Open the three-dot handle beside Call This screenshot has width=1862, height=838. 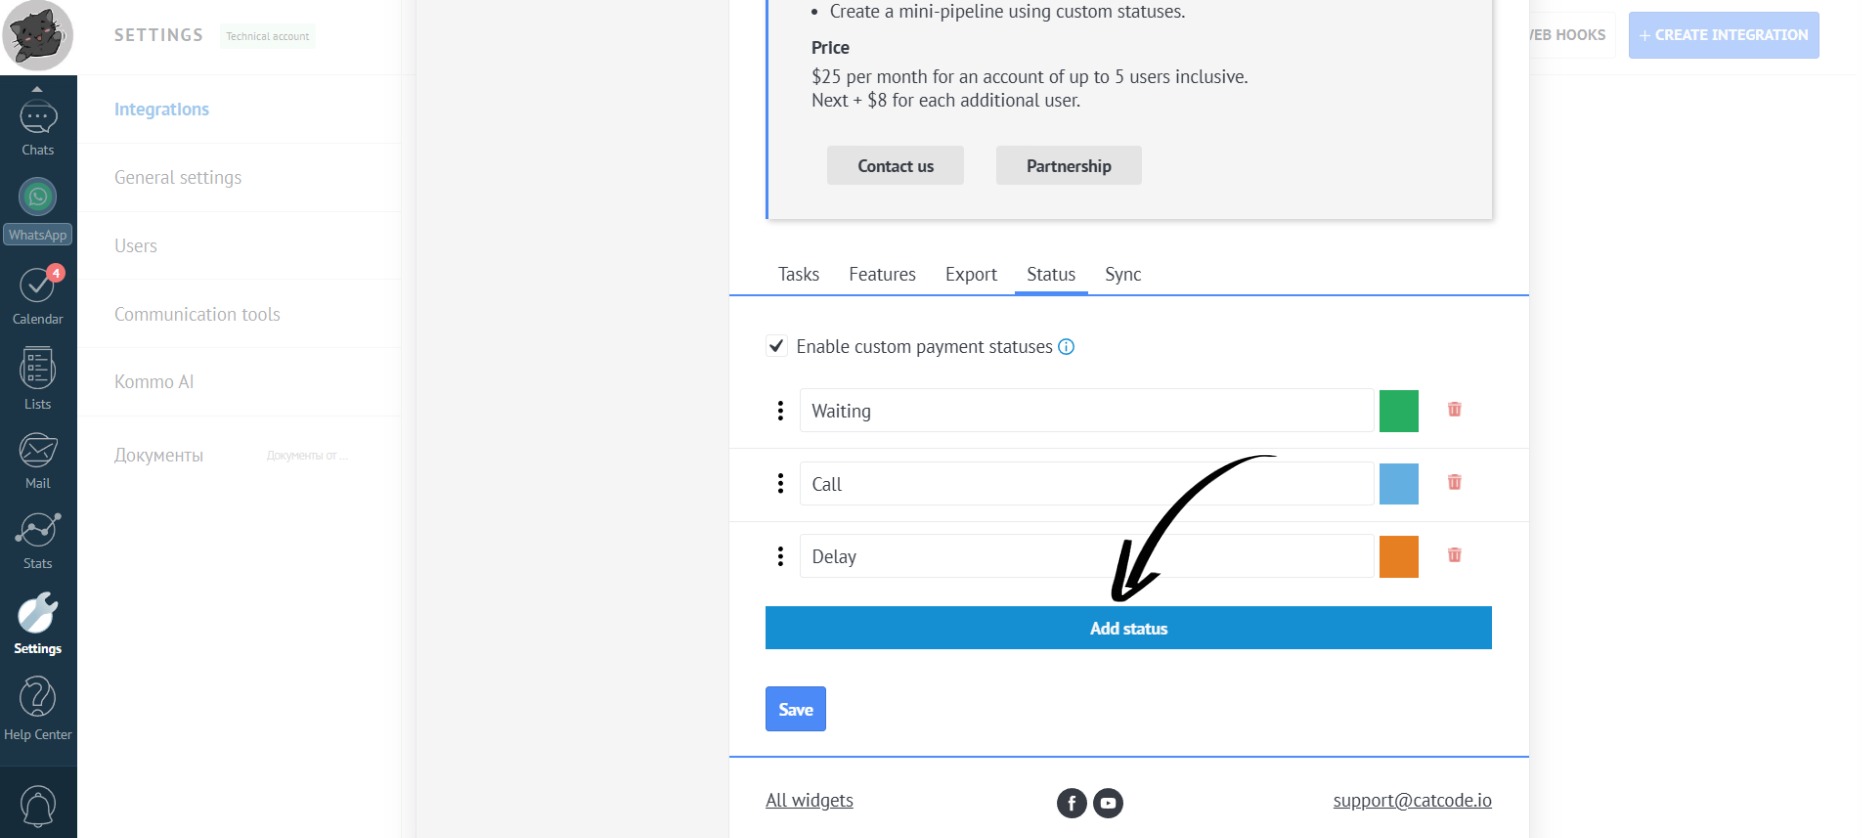point(780,484)
